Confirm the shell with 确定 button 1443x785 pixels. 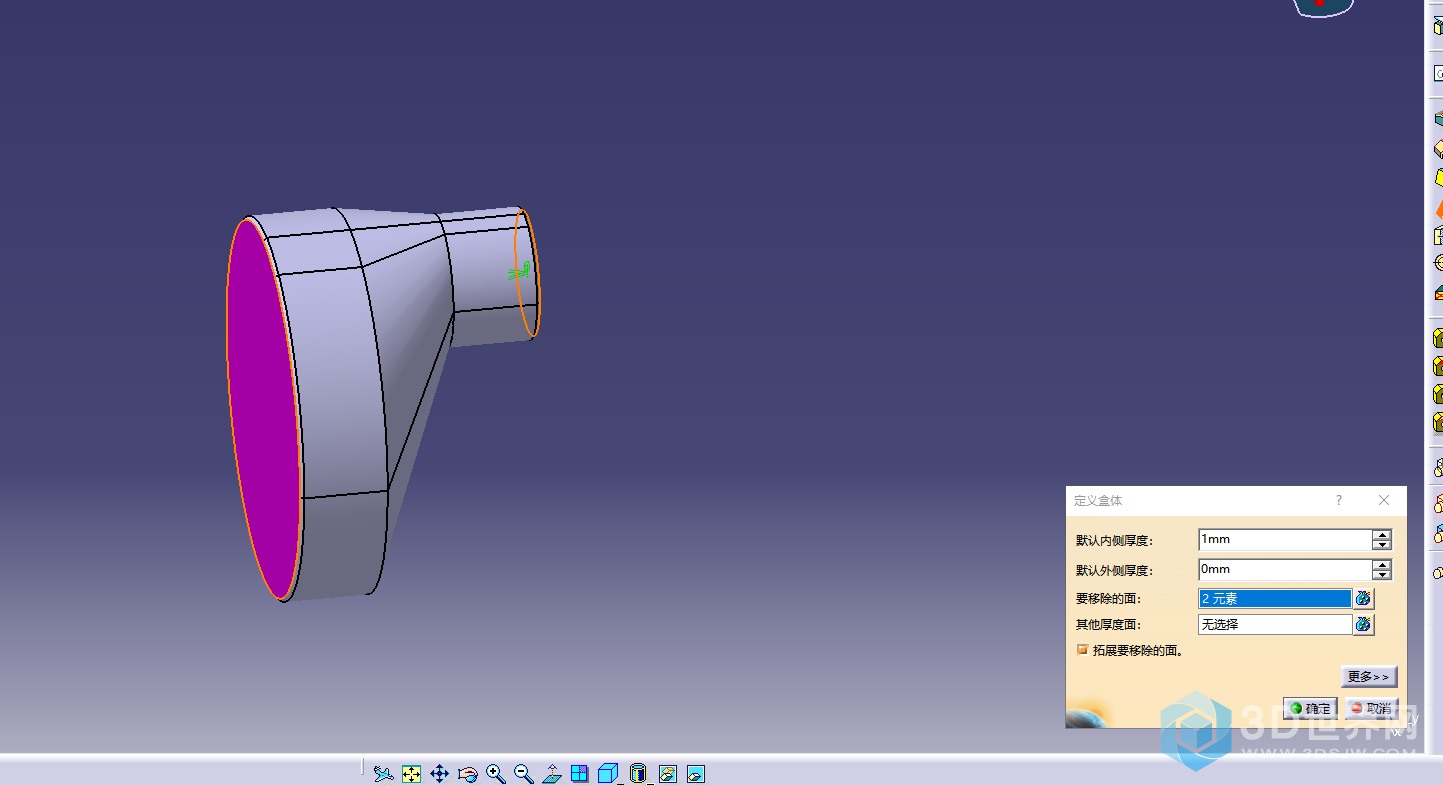[1310, 708]
